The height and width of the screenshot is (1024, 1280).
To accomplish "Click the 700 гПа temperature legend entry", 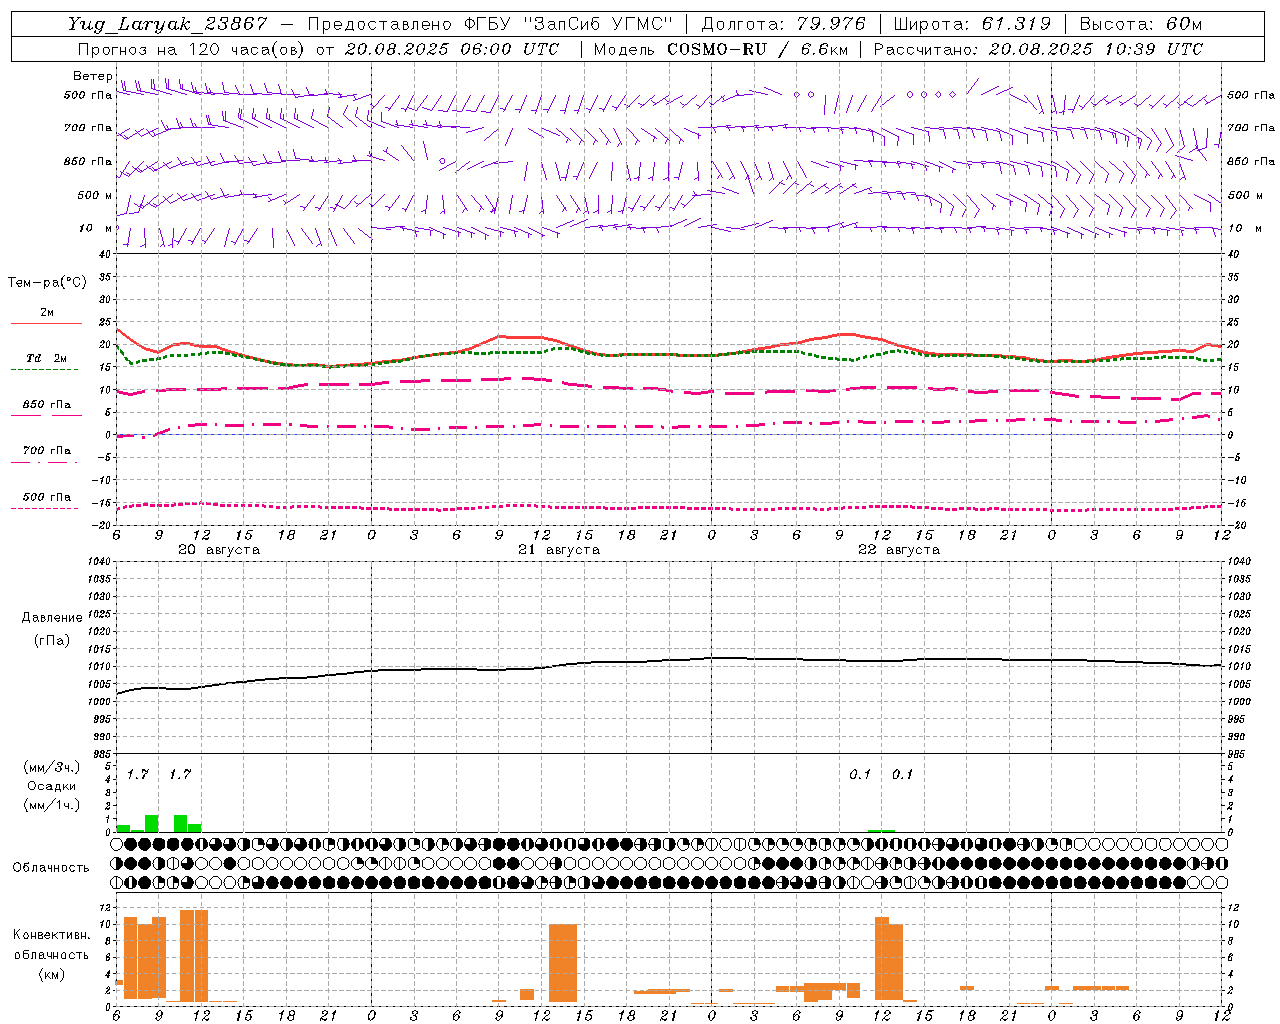I will (x=46, y=451).
